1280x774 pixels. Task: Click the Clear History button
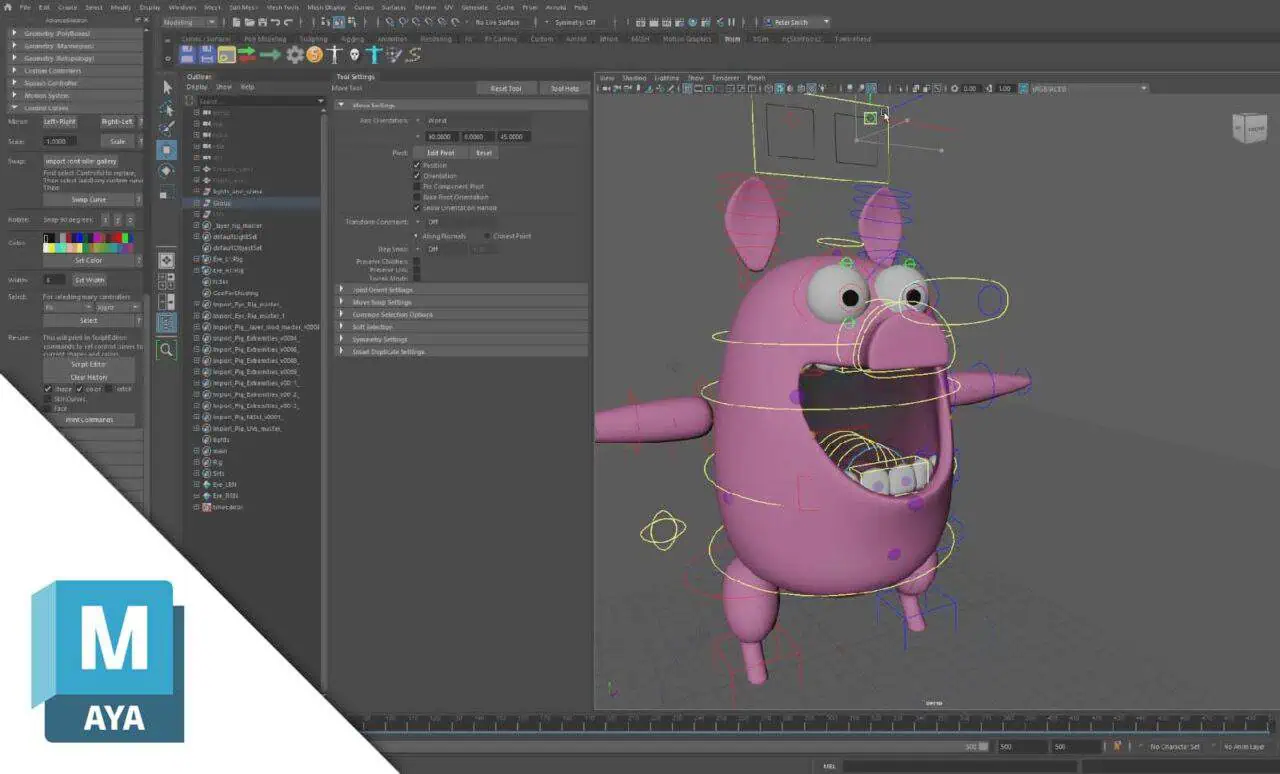89,377
